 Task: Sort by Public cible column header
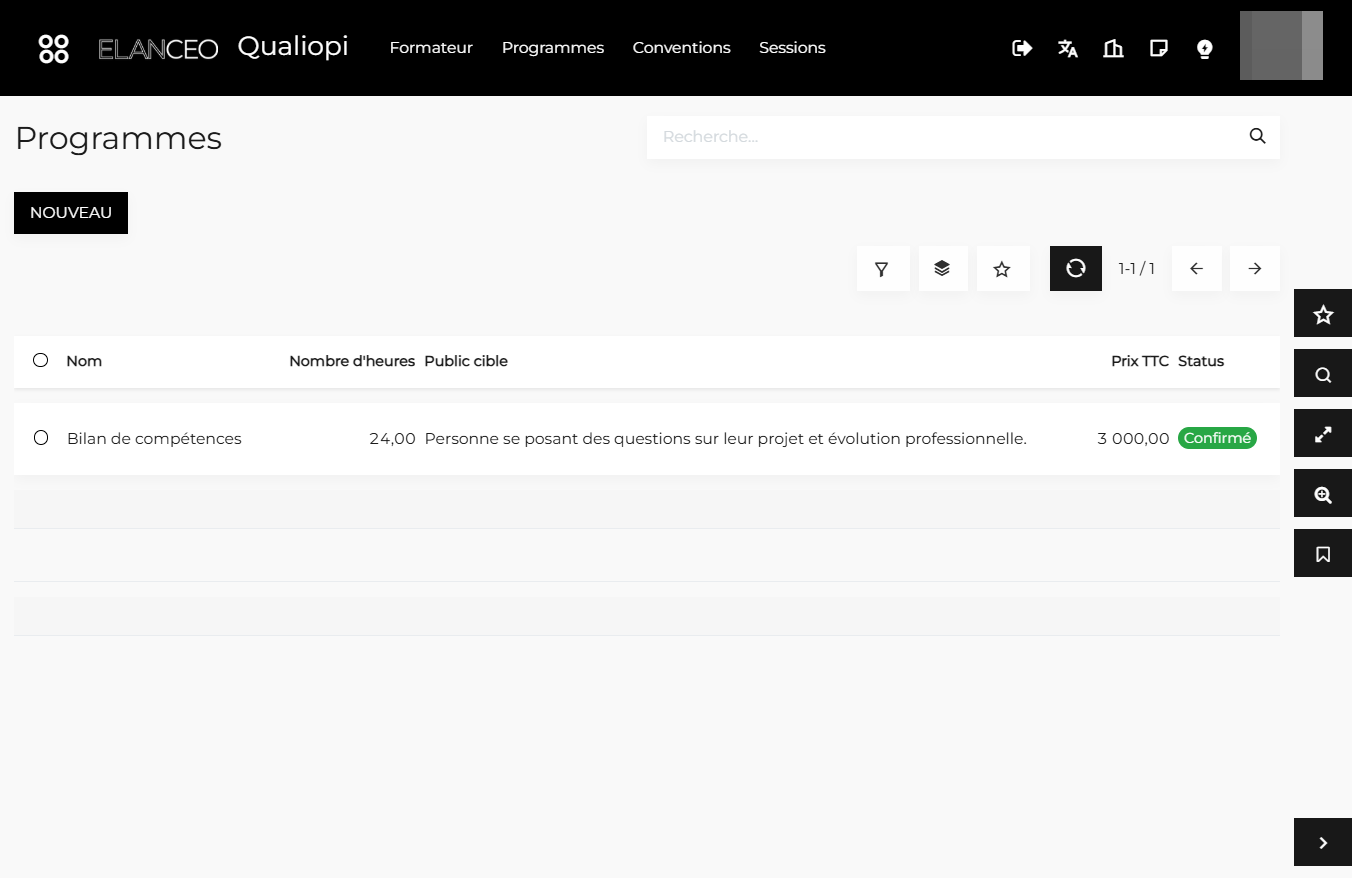tap(466, 361)
